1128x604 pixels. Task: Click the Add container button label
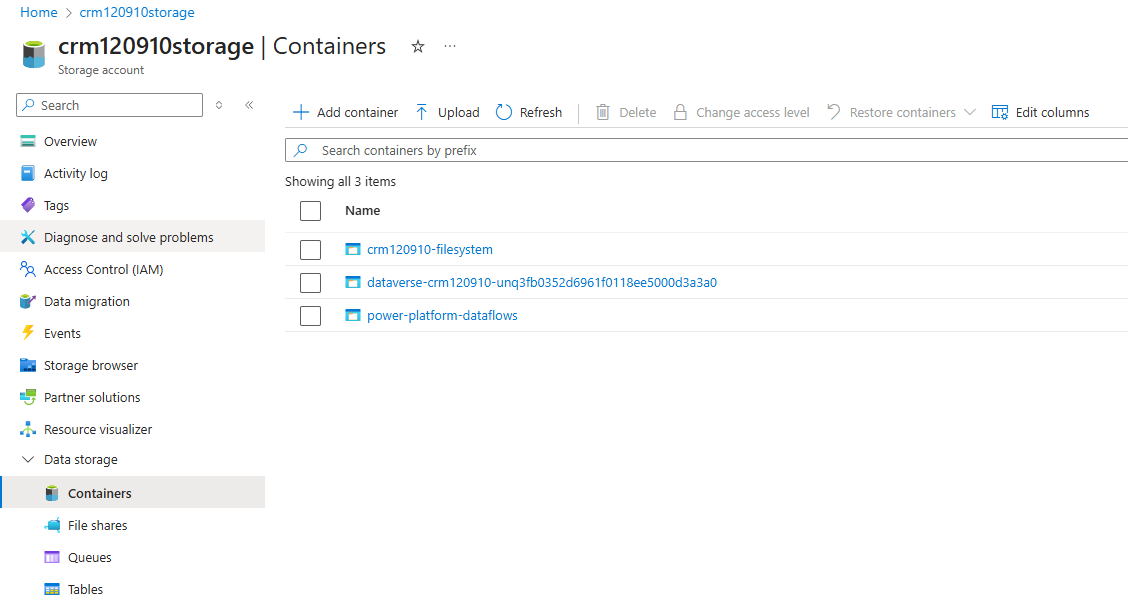pos(357,112)
